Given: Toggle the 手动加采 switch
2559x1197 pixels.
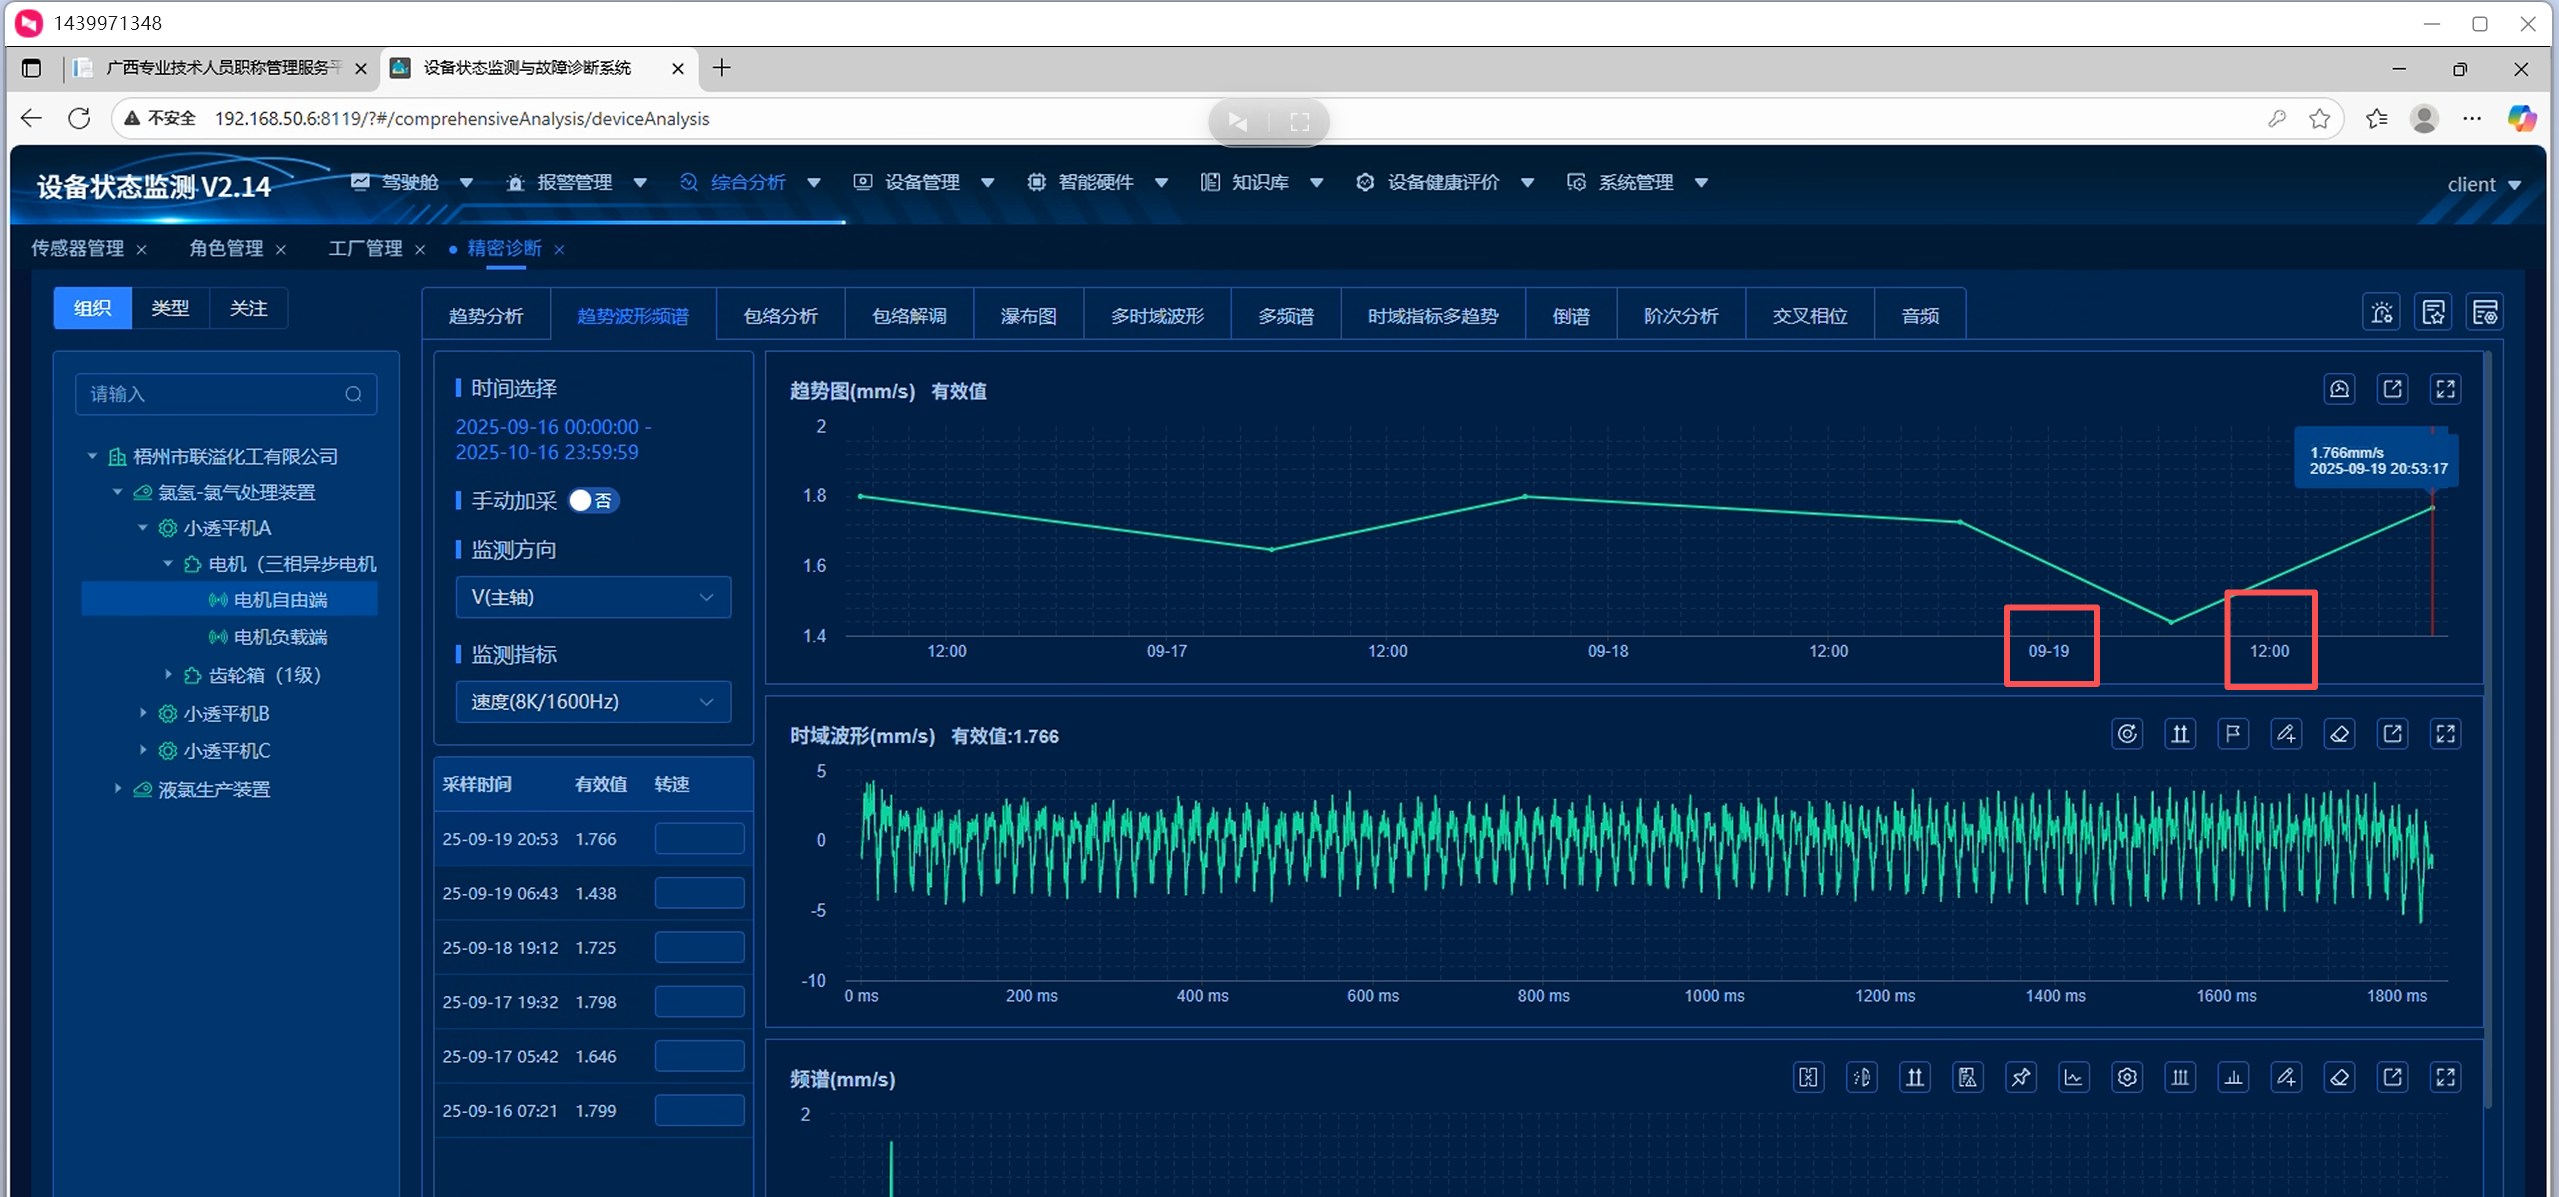Looking at the screenshot, I should click(594, 500).
